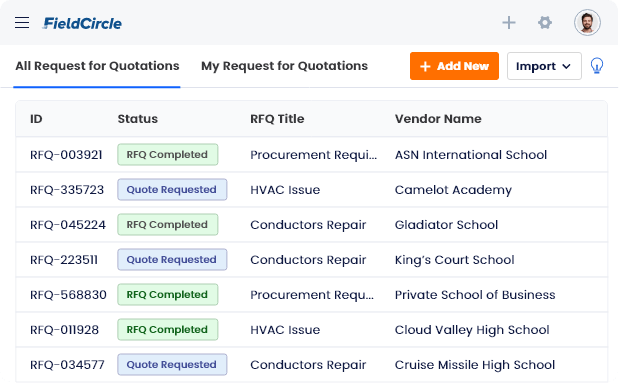The image size is (619, 383).
Task: Click vendor Gladiator School
Action: (x=446, y=225)
